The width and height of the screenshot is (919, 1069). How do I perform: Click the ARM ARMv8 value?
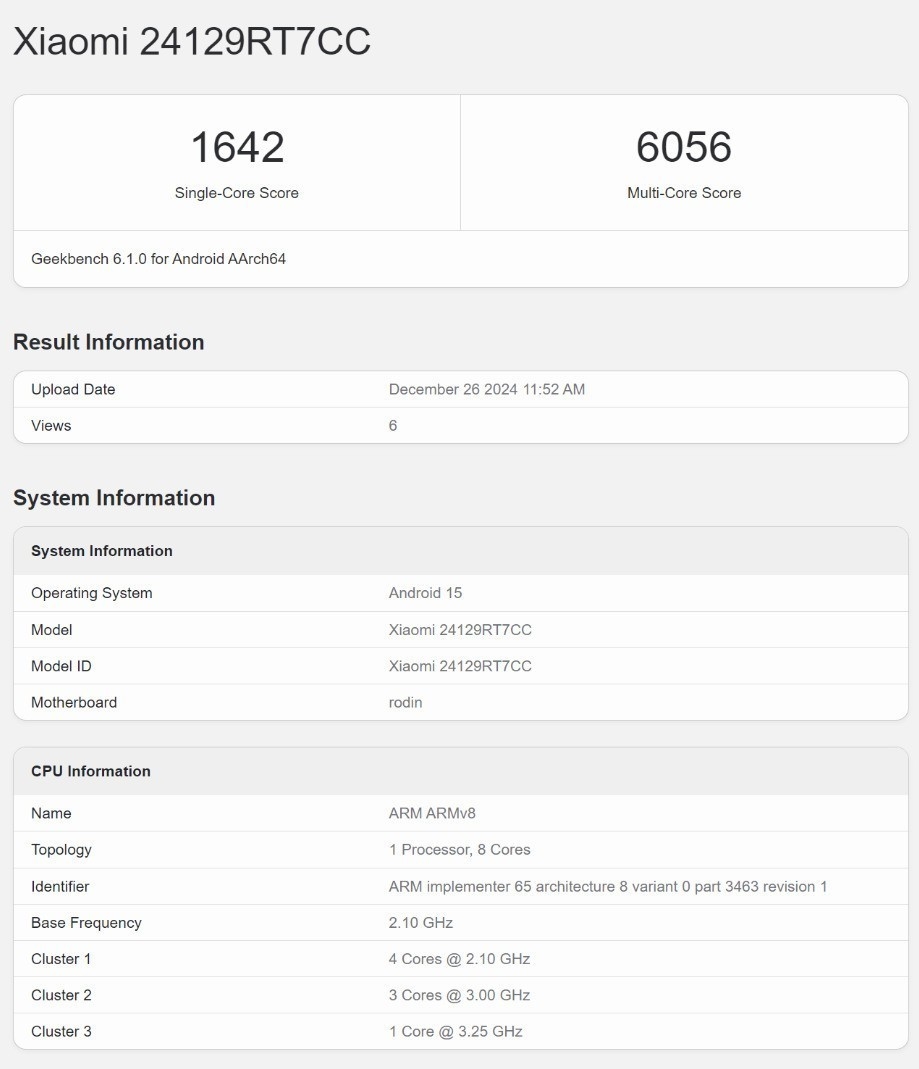432,813
